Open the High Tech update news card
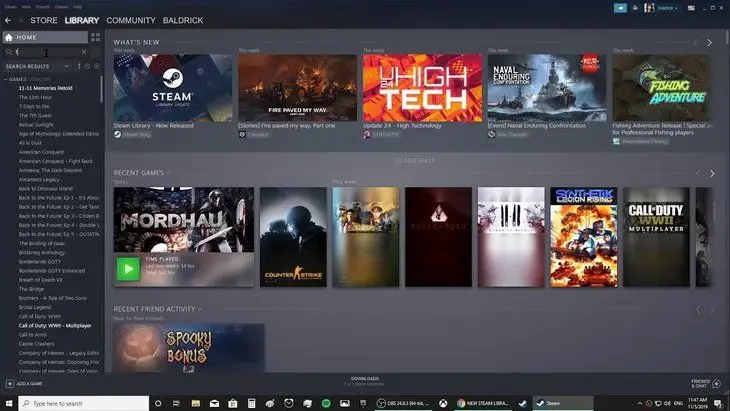The image size is (730, 411). coord(423,88)
